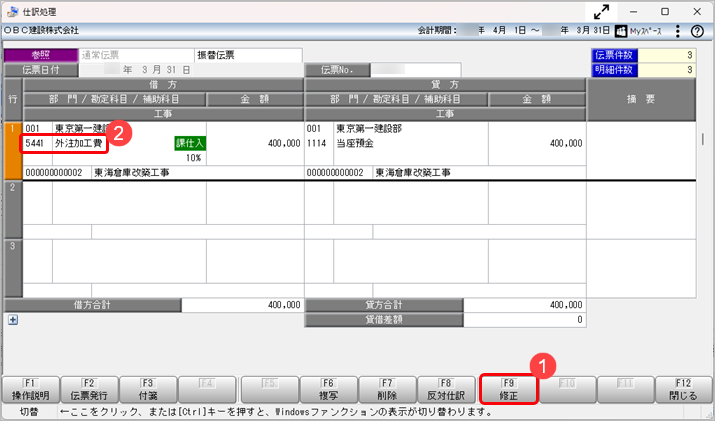Image resolution: width=715 pixels, height=421 pixels.
Task: Click the expand arrows icon in title bar
Action: (601, 12)
